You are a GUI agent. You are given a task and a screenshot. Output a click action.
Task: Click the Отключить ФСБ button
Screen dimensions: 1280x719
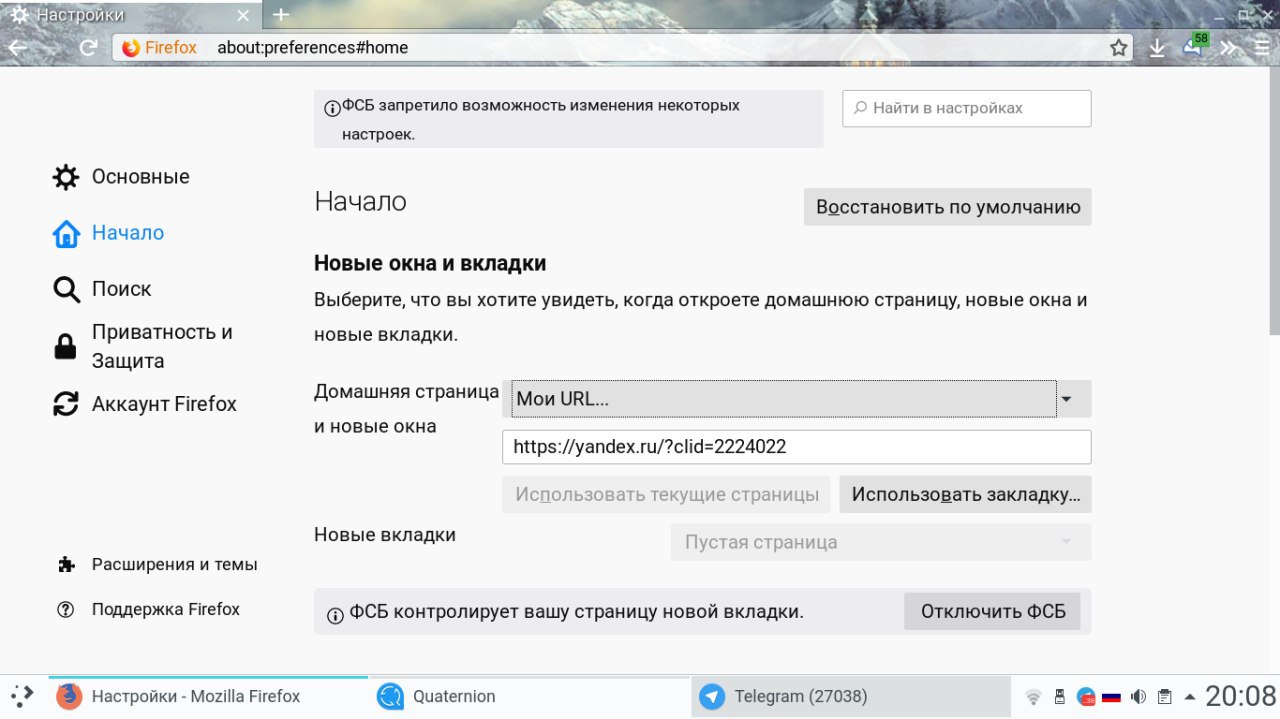pyautogui.click(x=993, y=611)
